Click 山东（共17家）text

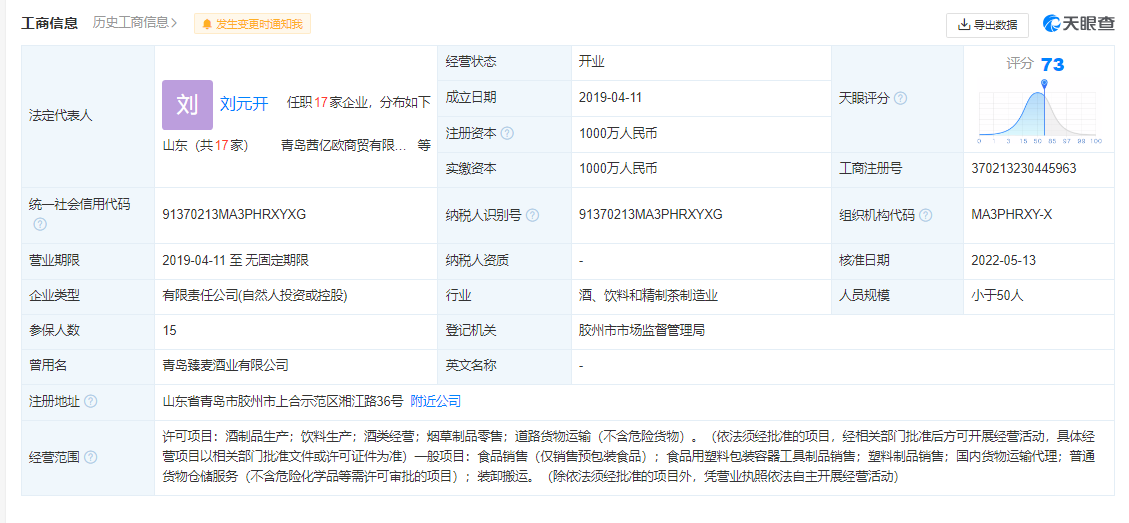point(205,146)
